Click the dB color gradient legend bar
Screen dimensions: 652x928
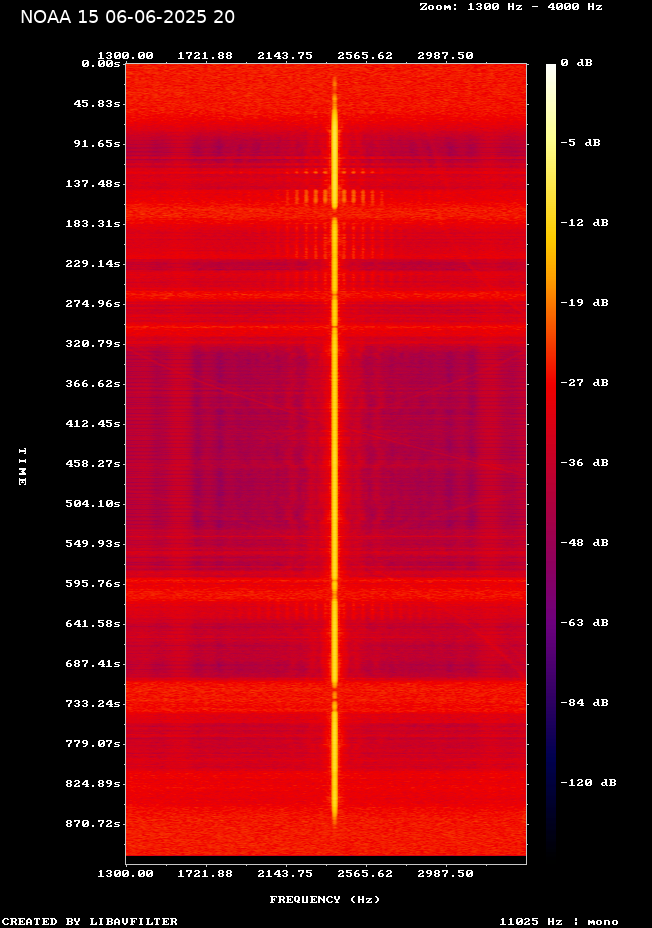pos(551,459)
